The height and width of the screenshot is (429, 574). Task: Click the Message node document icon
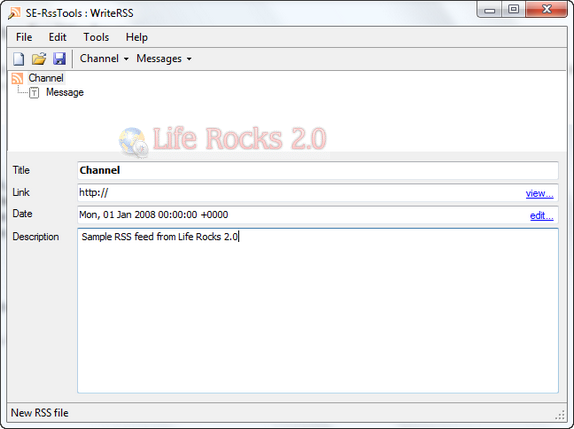point(34,93)
